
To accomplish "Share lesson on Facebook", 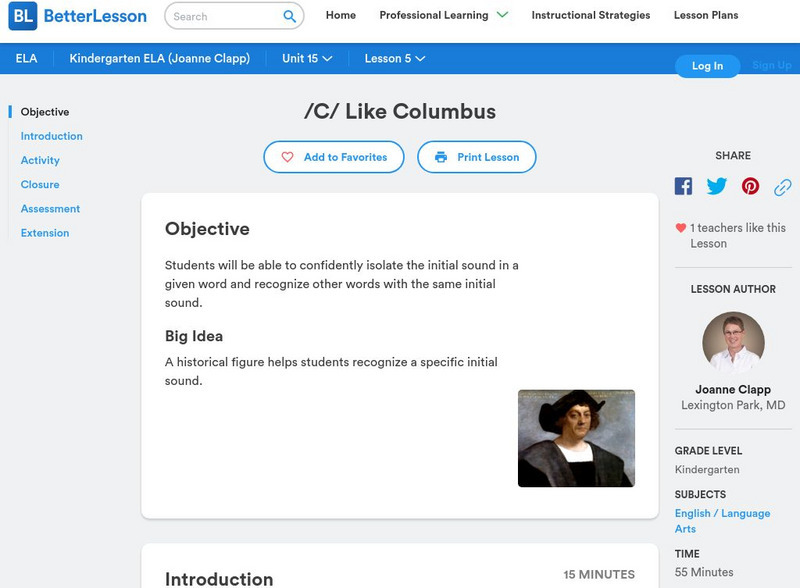I will point(683,186).
